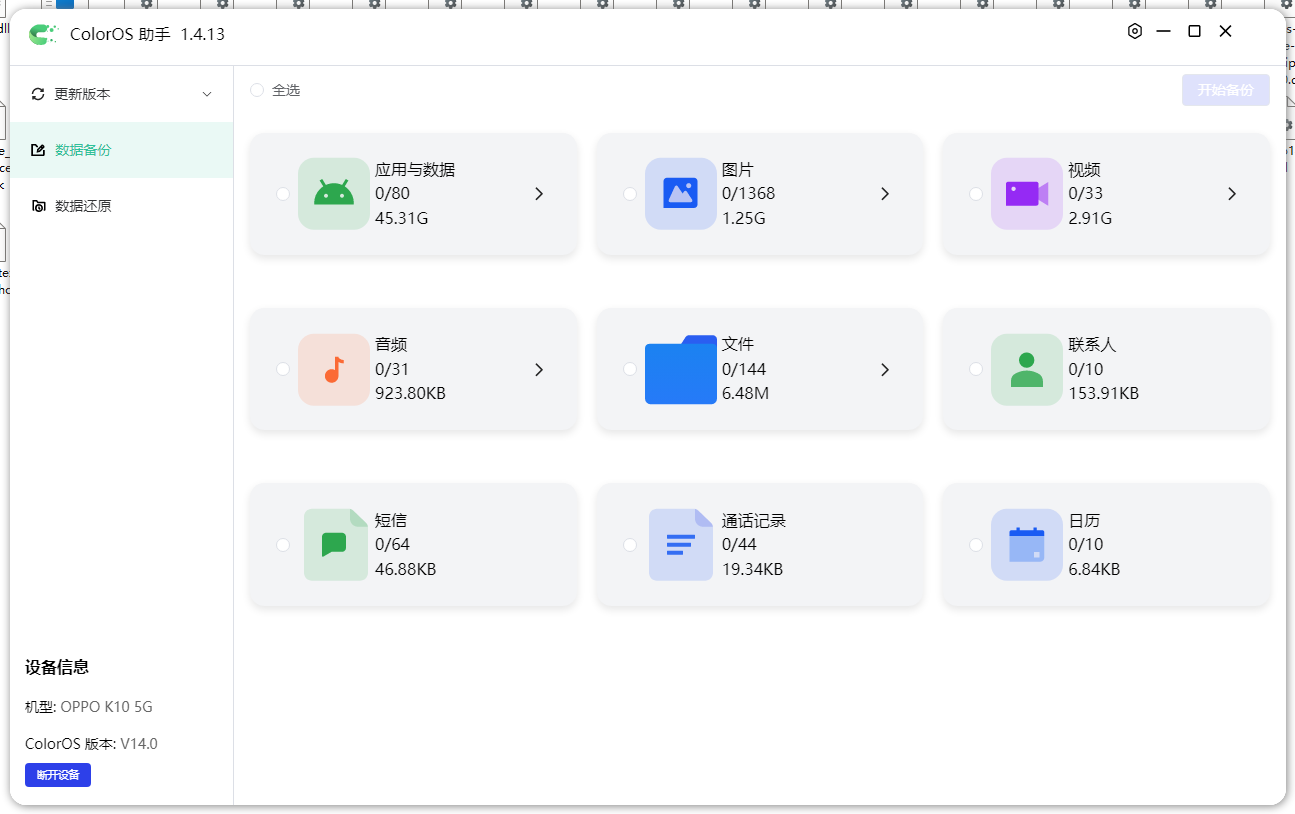The width and height of the screenshot is (1295, 814).
Task: Click the blue disconnect device (断开设备) button
Action: 58,775
